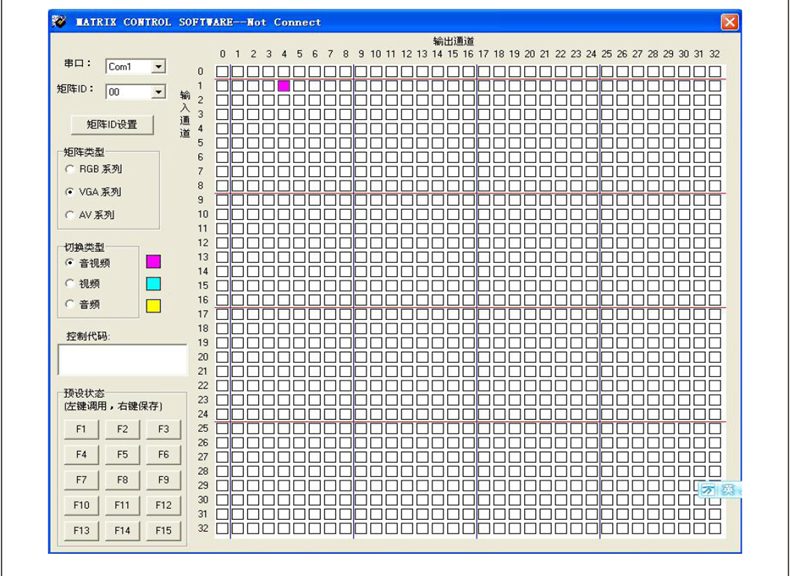Click the magenta cell at input 1, output 4
Viewport: 790px width, 576px height.
[284, 86]
